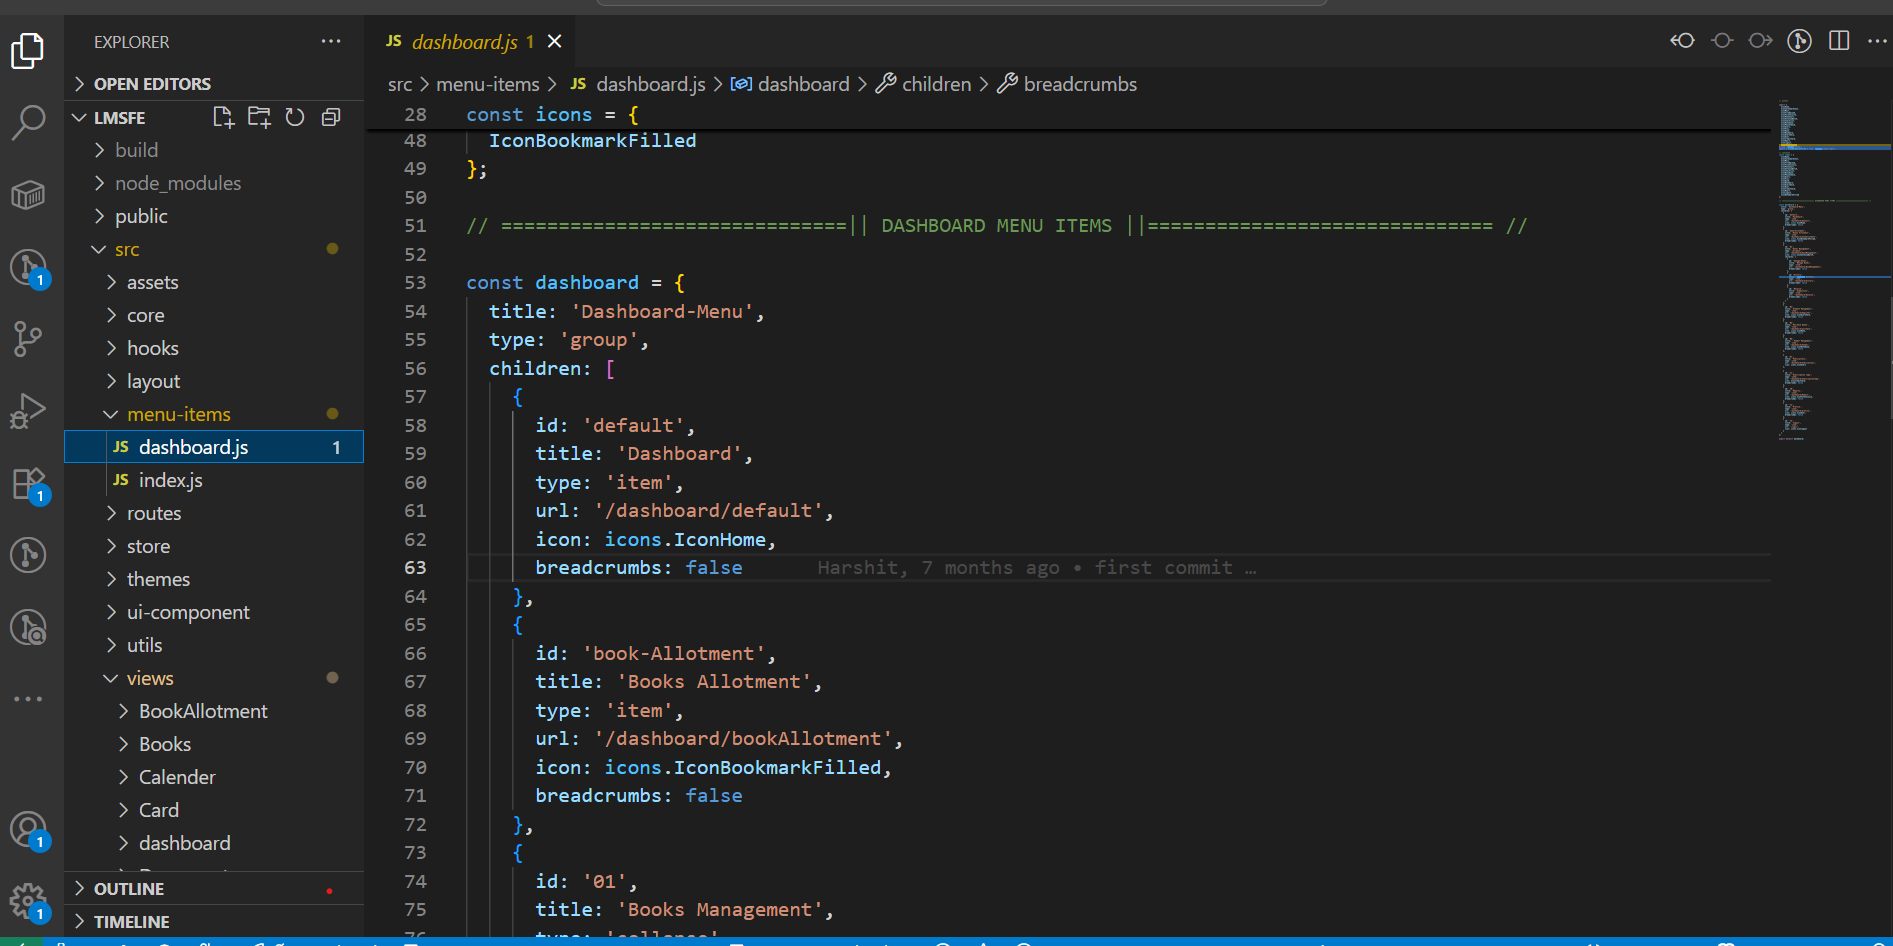Expand the OUTLINE section
Image resolution: width=1893 pixels, height=946 pixels.
(x=129, y=889)
